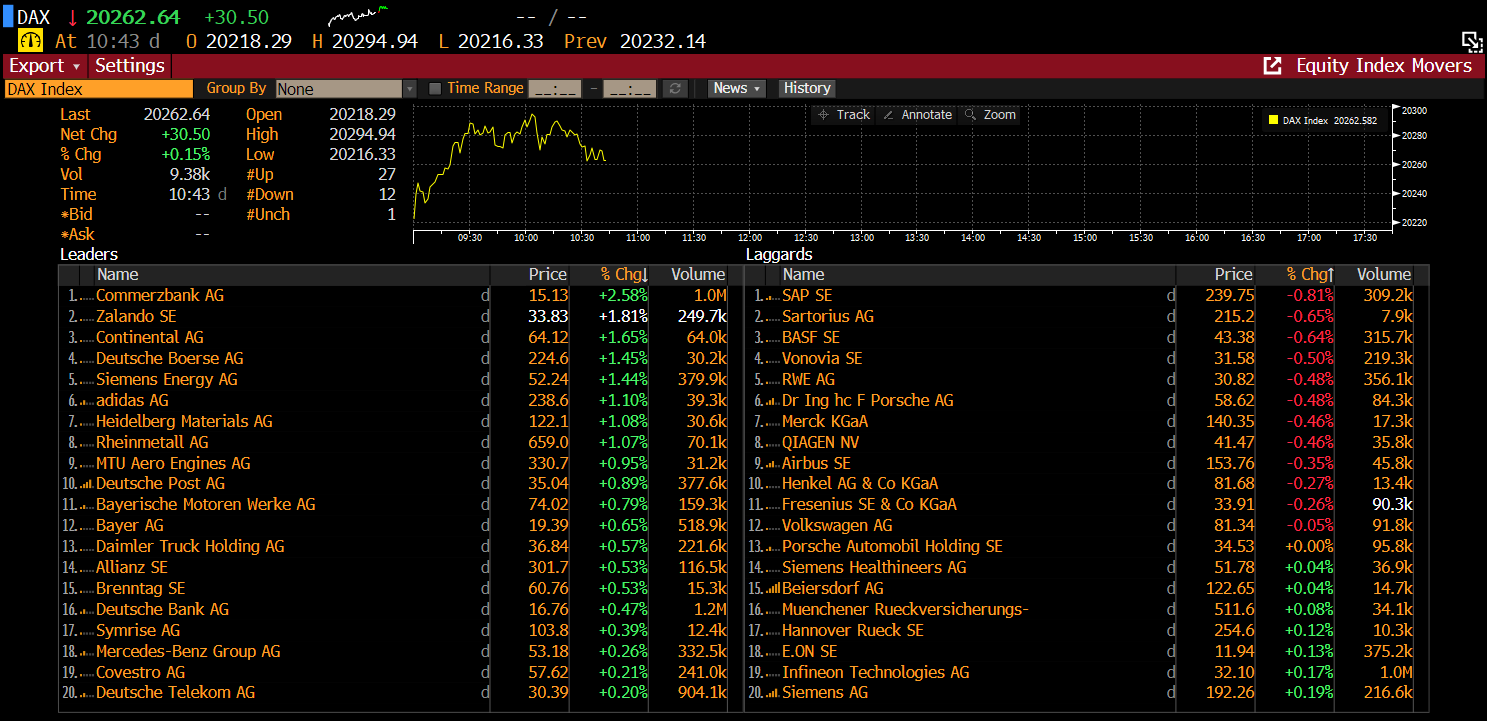Click the yellow clock icon beside At

coord(31,41)
